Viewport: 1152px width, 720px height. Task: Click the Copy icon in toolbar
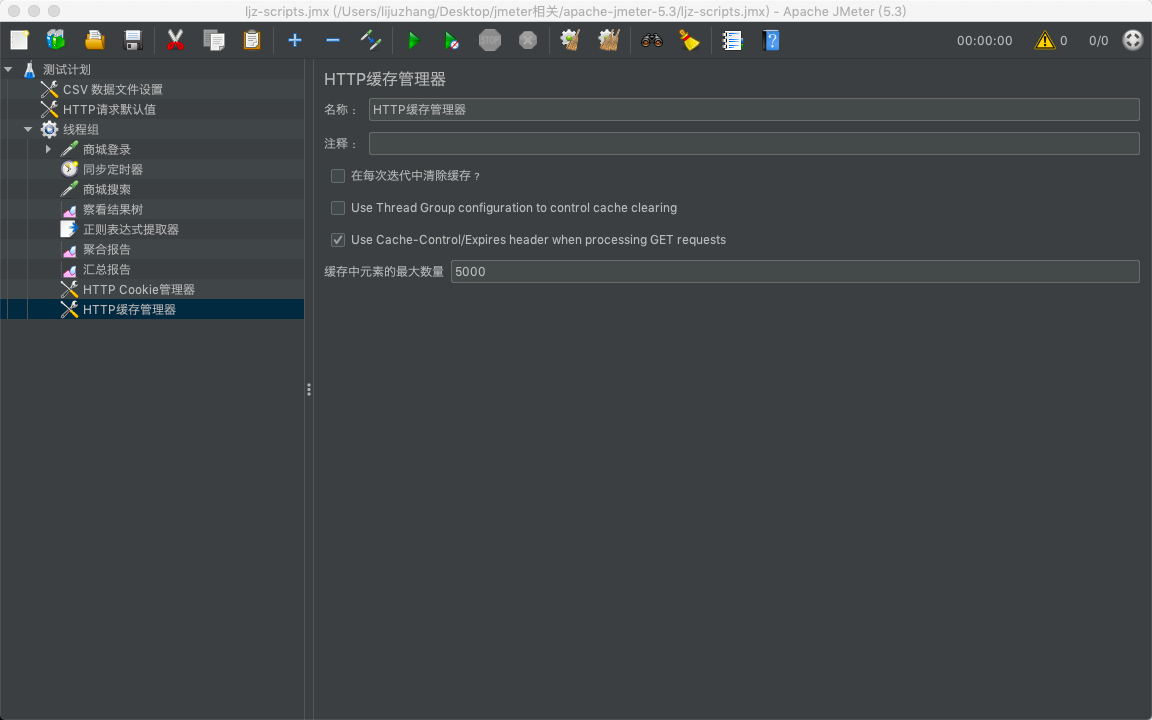pyautogui.click(x=214, y=40)
